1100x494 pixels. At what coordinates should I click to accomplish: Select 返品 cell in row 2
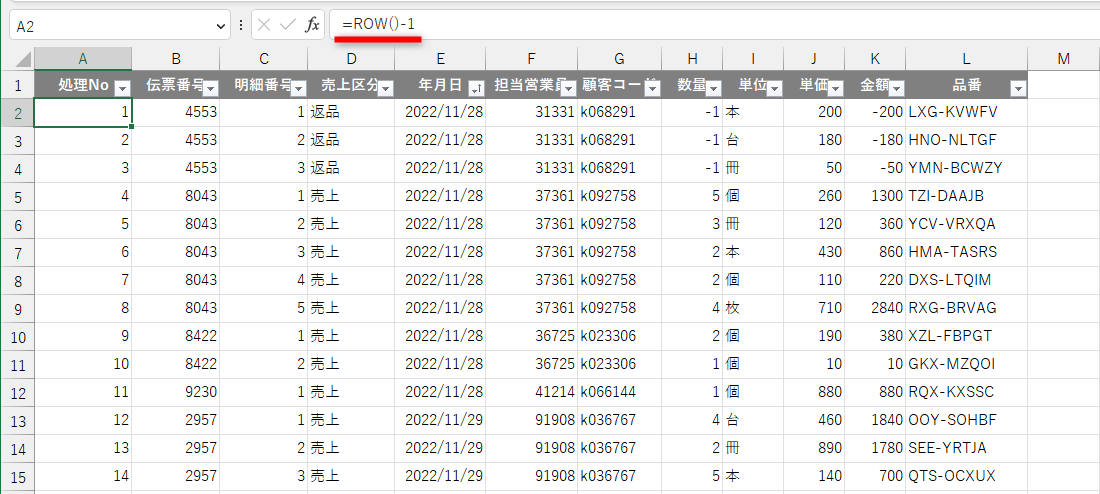tap(351, 113)
